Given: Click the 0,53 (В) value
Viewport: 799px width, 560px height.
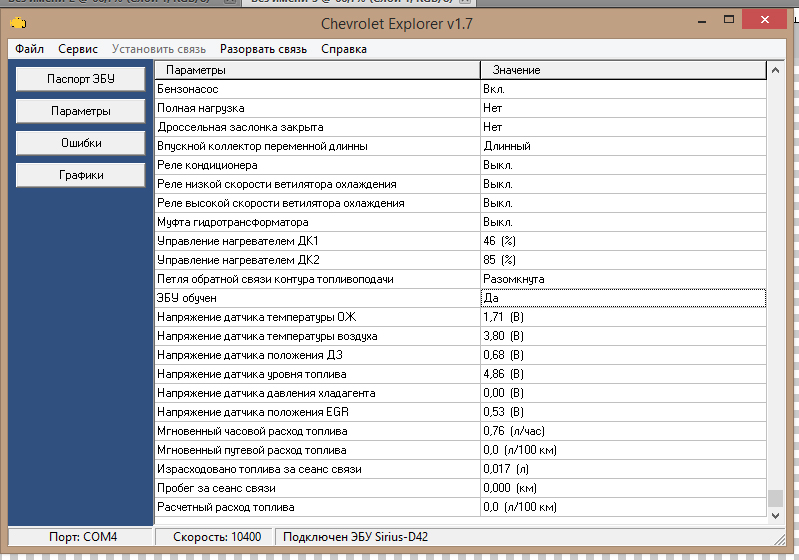Looking at the screenshot, I should (623, 412).
